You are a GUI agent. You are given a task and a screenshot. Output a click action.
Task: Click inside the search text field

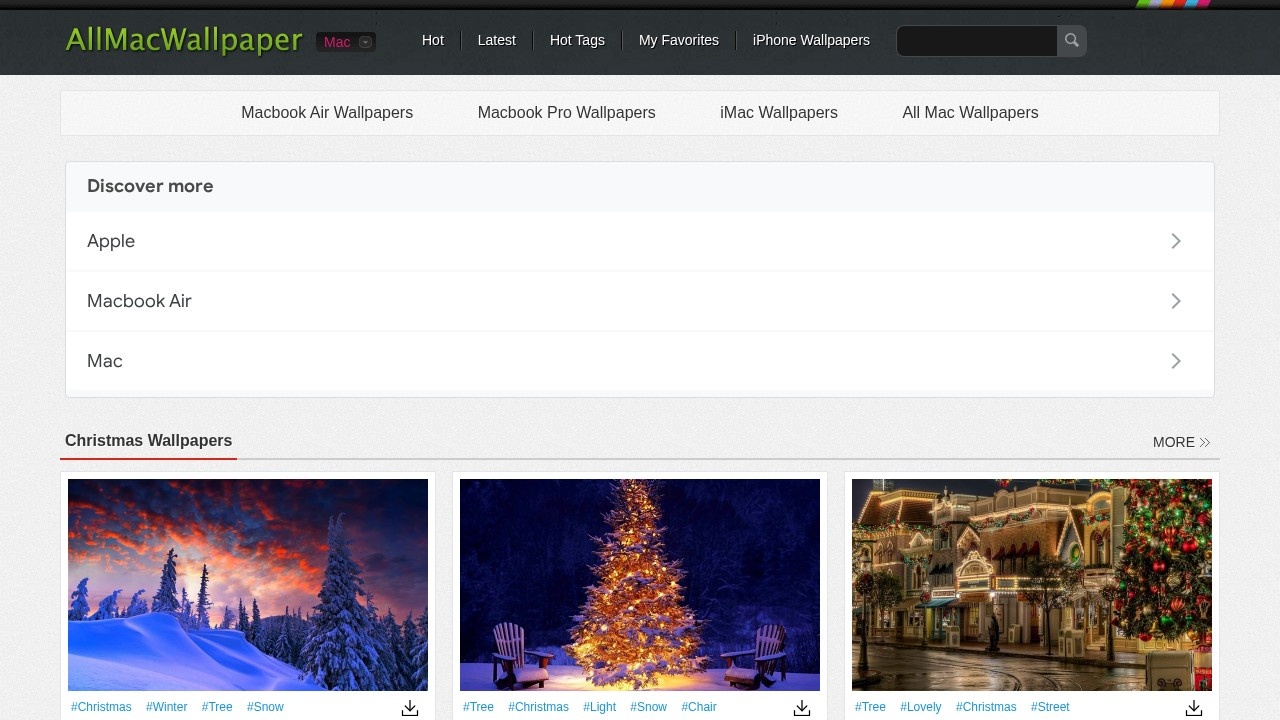(977, 41)
